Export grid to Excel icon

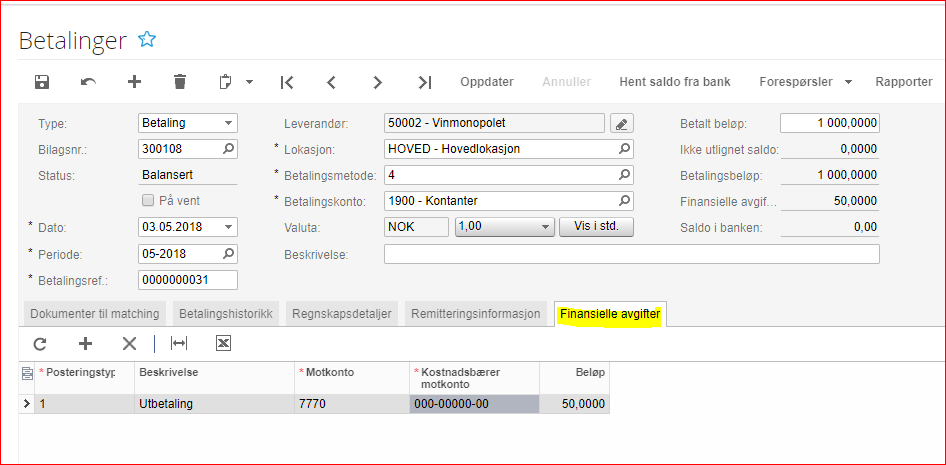[223, 344]
